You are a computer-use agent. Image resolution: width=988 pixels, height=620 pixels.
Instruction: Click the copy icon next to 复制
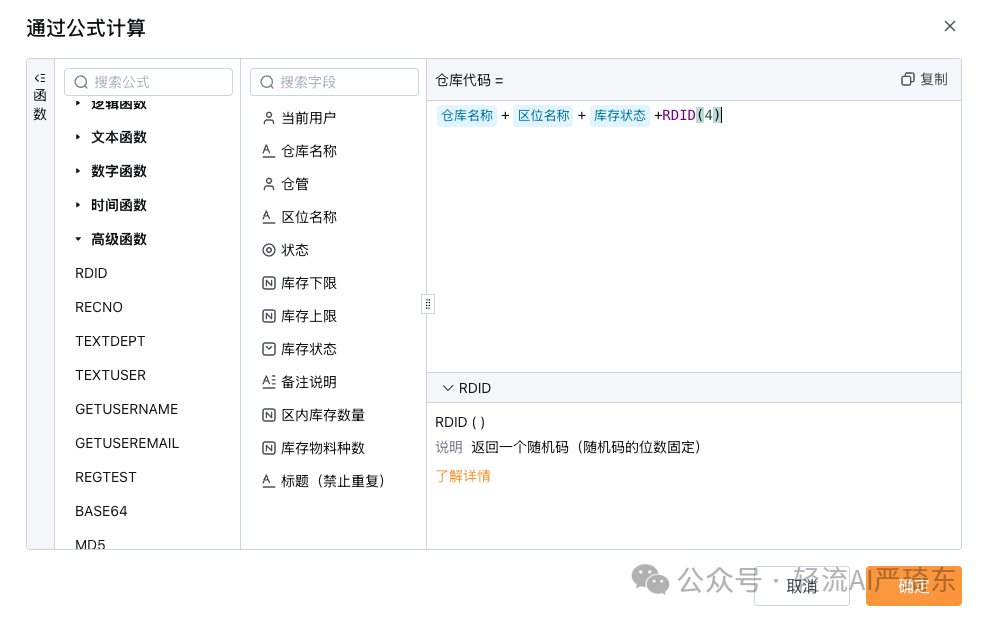[908, 78]
